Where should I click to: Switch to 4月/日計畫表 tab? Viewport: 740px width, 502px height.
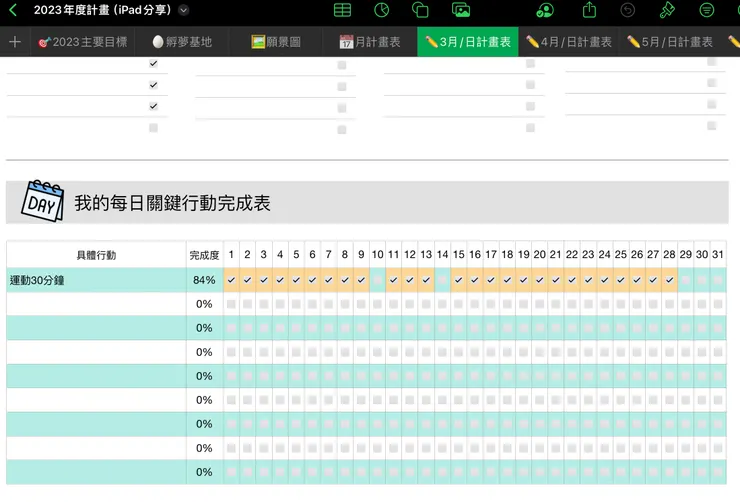tap(569, 42)
